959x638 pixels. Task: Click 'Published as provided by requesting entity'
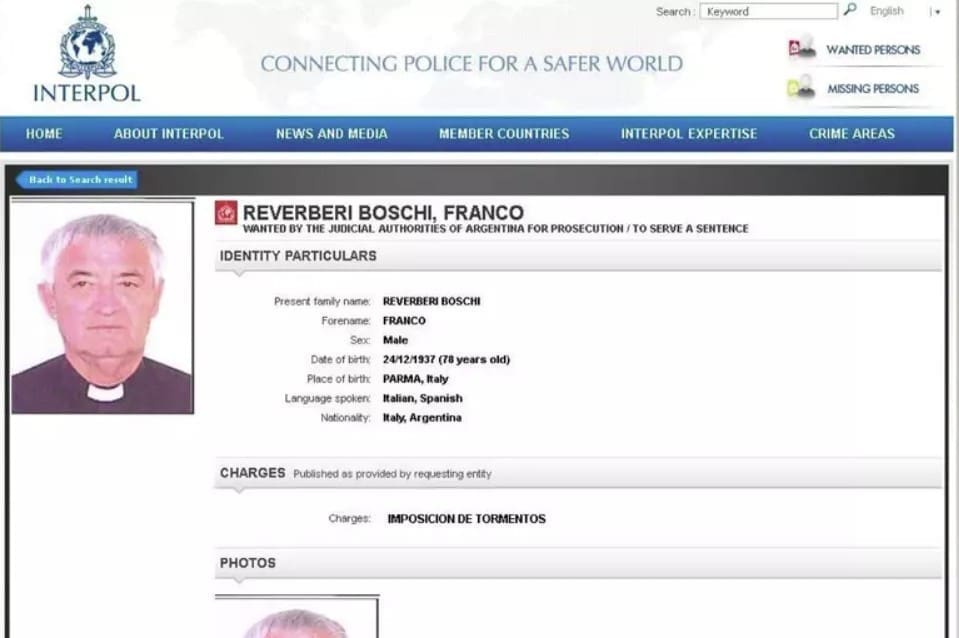pos(392,474)
